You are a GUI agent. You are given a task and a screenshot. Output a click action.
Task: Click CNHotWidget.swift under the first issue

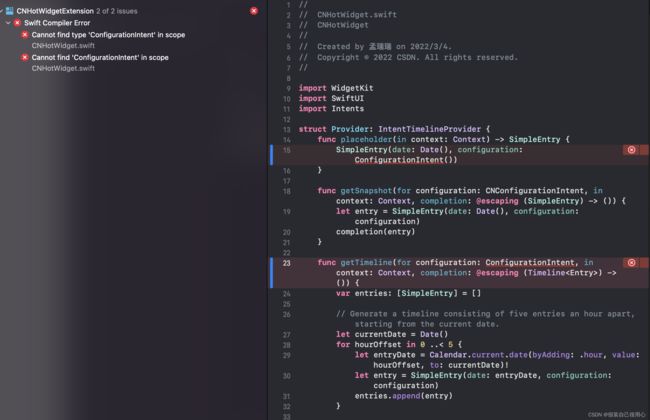(x=63, y=46)
